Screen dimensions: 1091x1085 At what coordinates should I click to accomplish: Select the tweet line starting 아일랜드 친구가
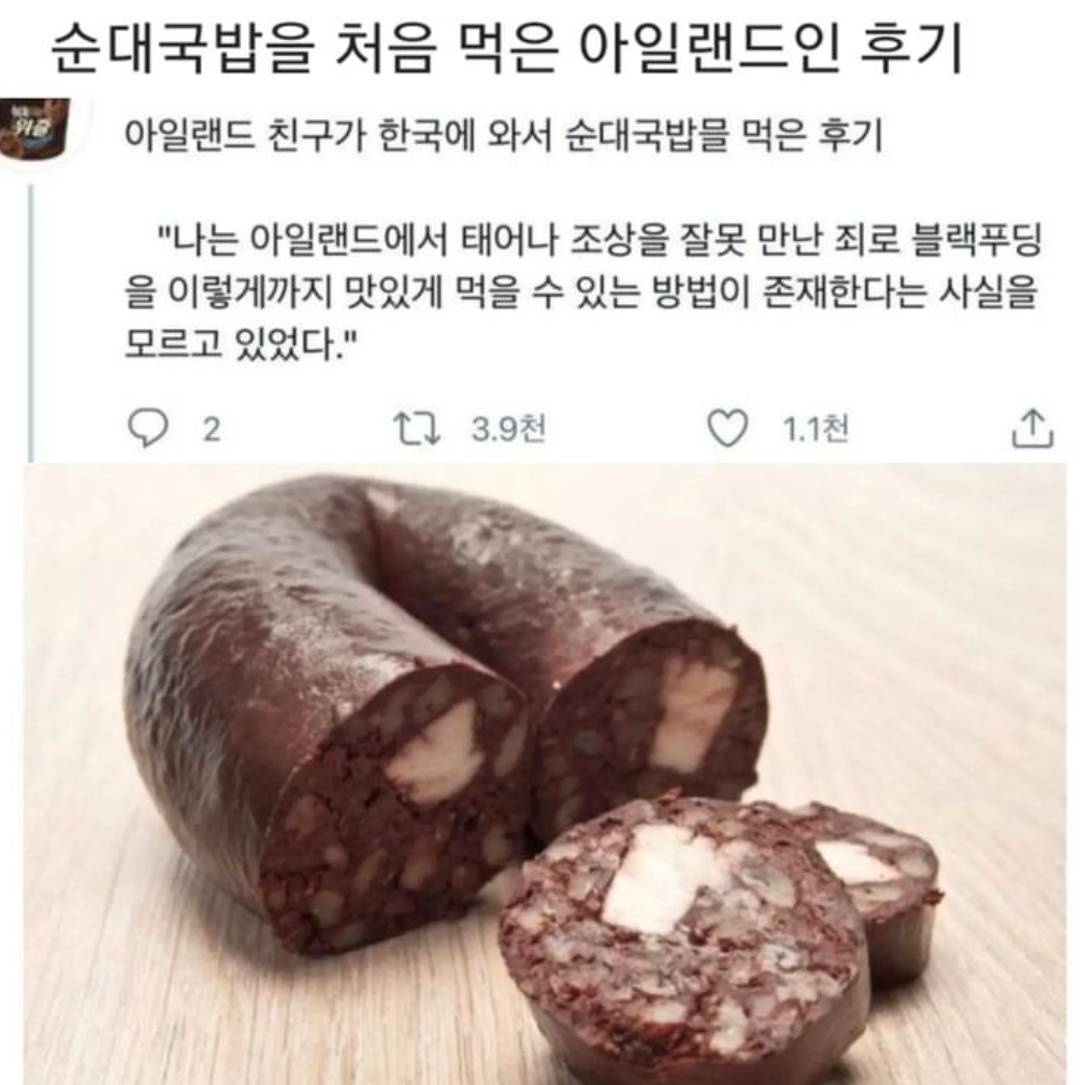click(x=504, y=136)
